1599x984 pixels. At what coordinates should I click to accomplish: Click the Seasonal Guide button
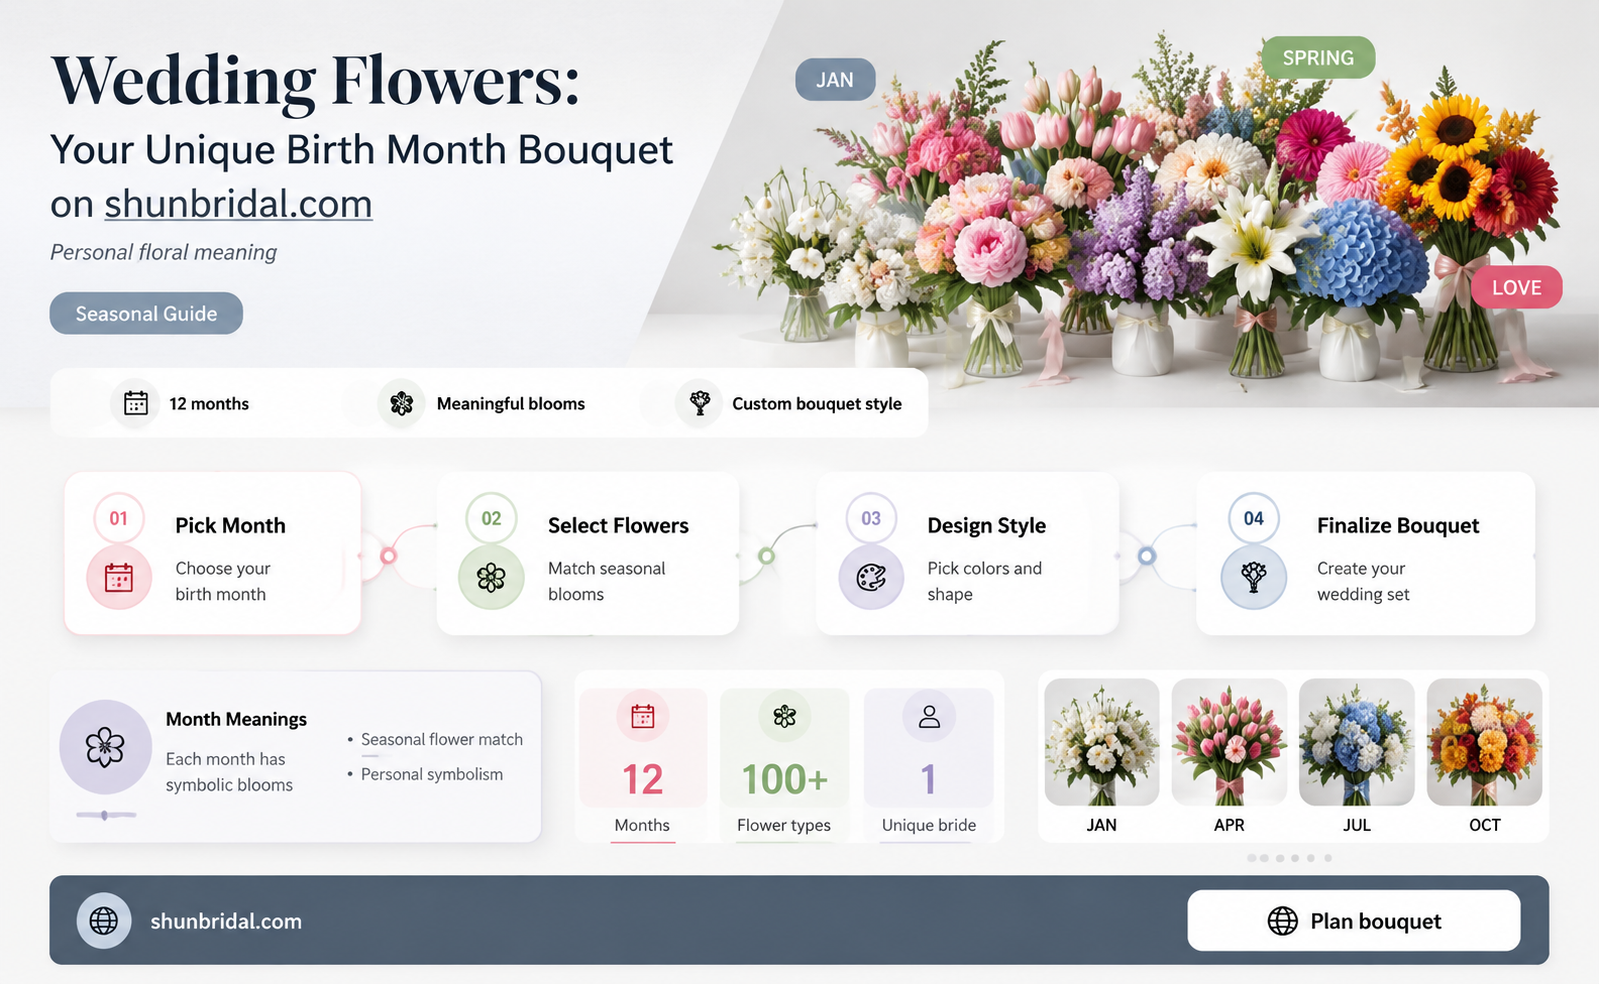tap(146, 313)
